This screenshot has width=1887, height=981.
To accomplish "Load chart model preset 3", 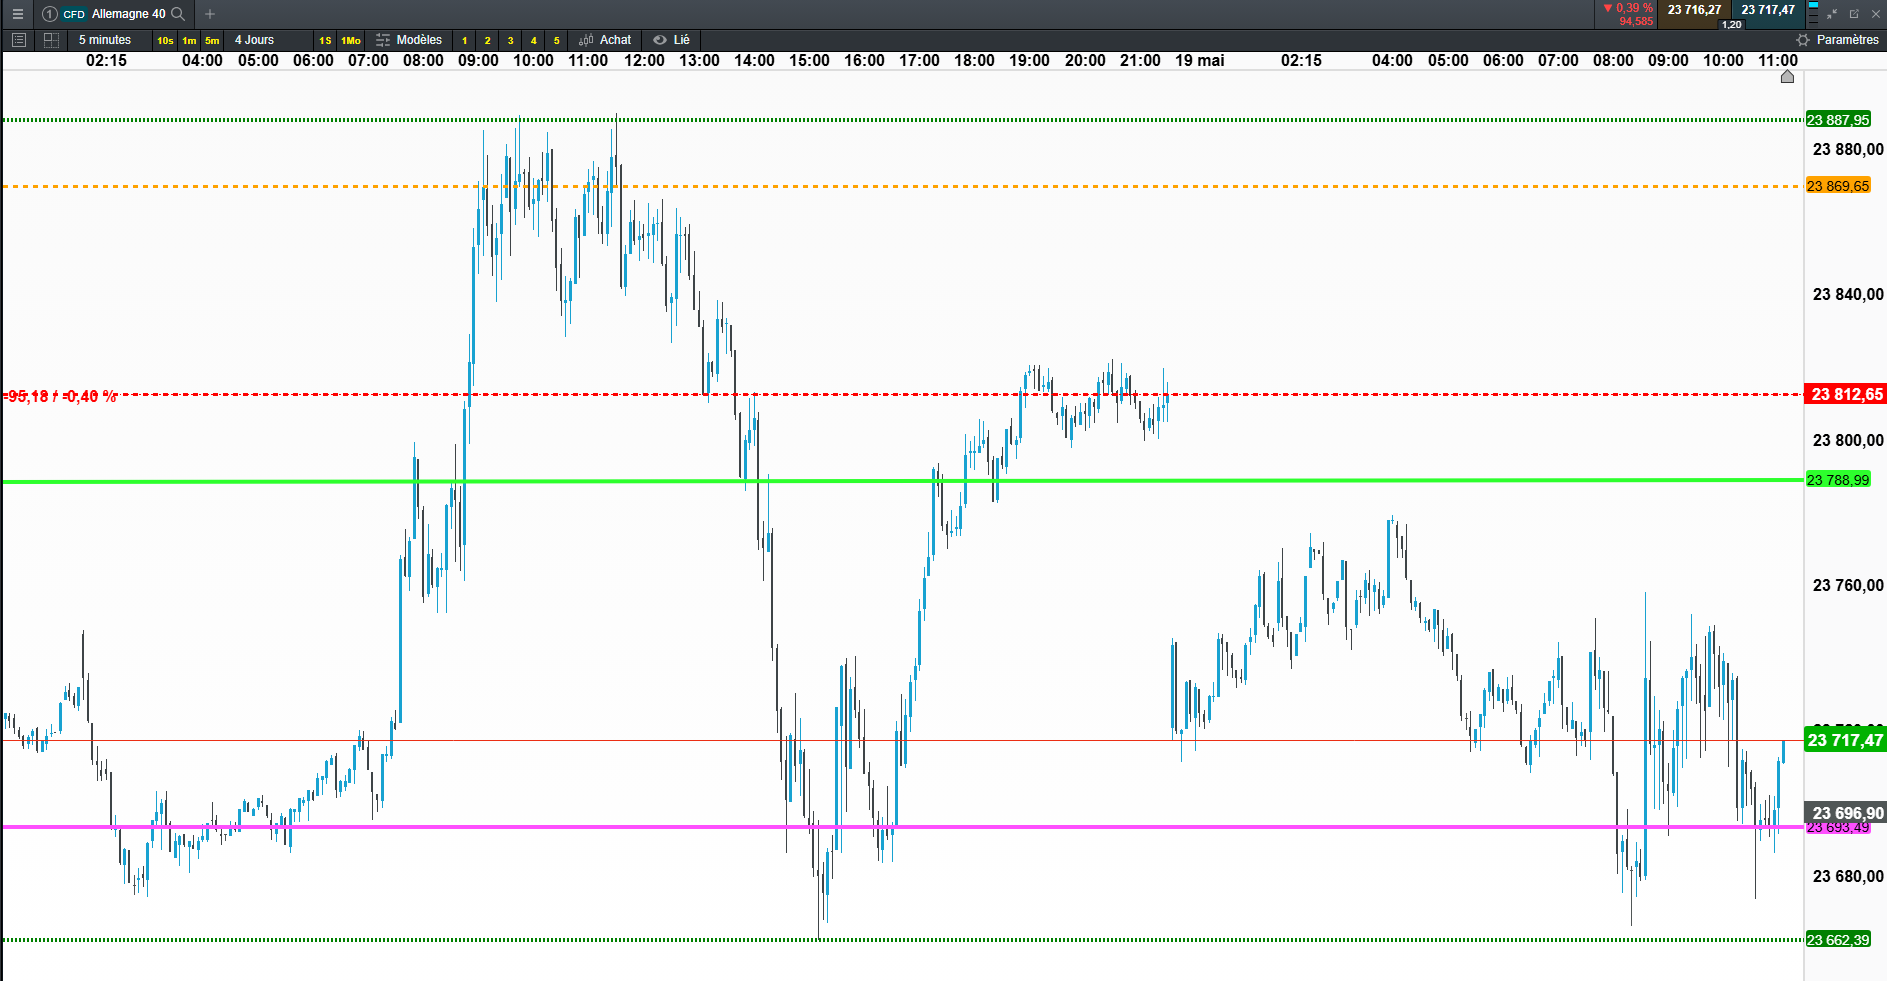I will (x=510, y=40).
